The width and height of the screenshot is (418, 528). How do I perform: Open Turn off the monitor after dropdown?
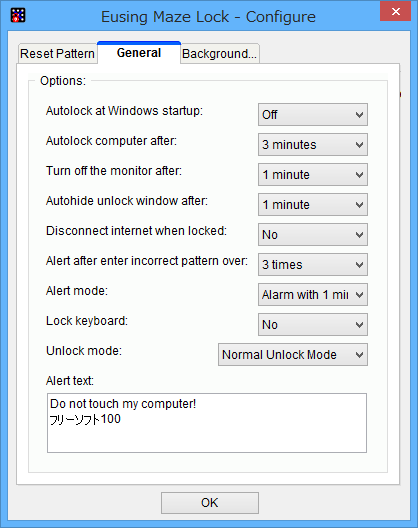tap(313, 174)
